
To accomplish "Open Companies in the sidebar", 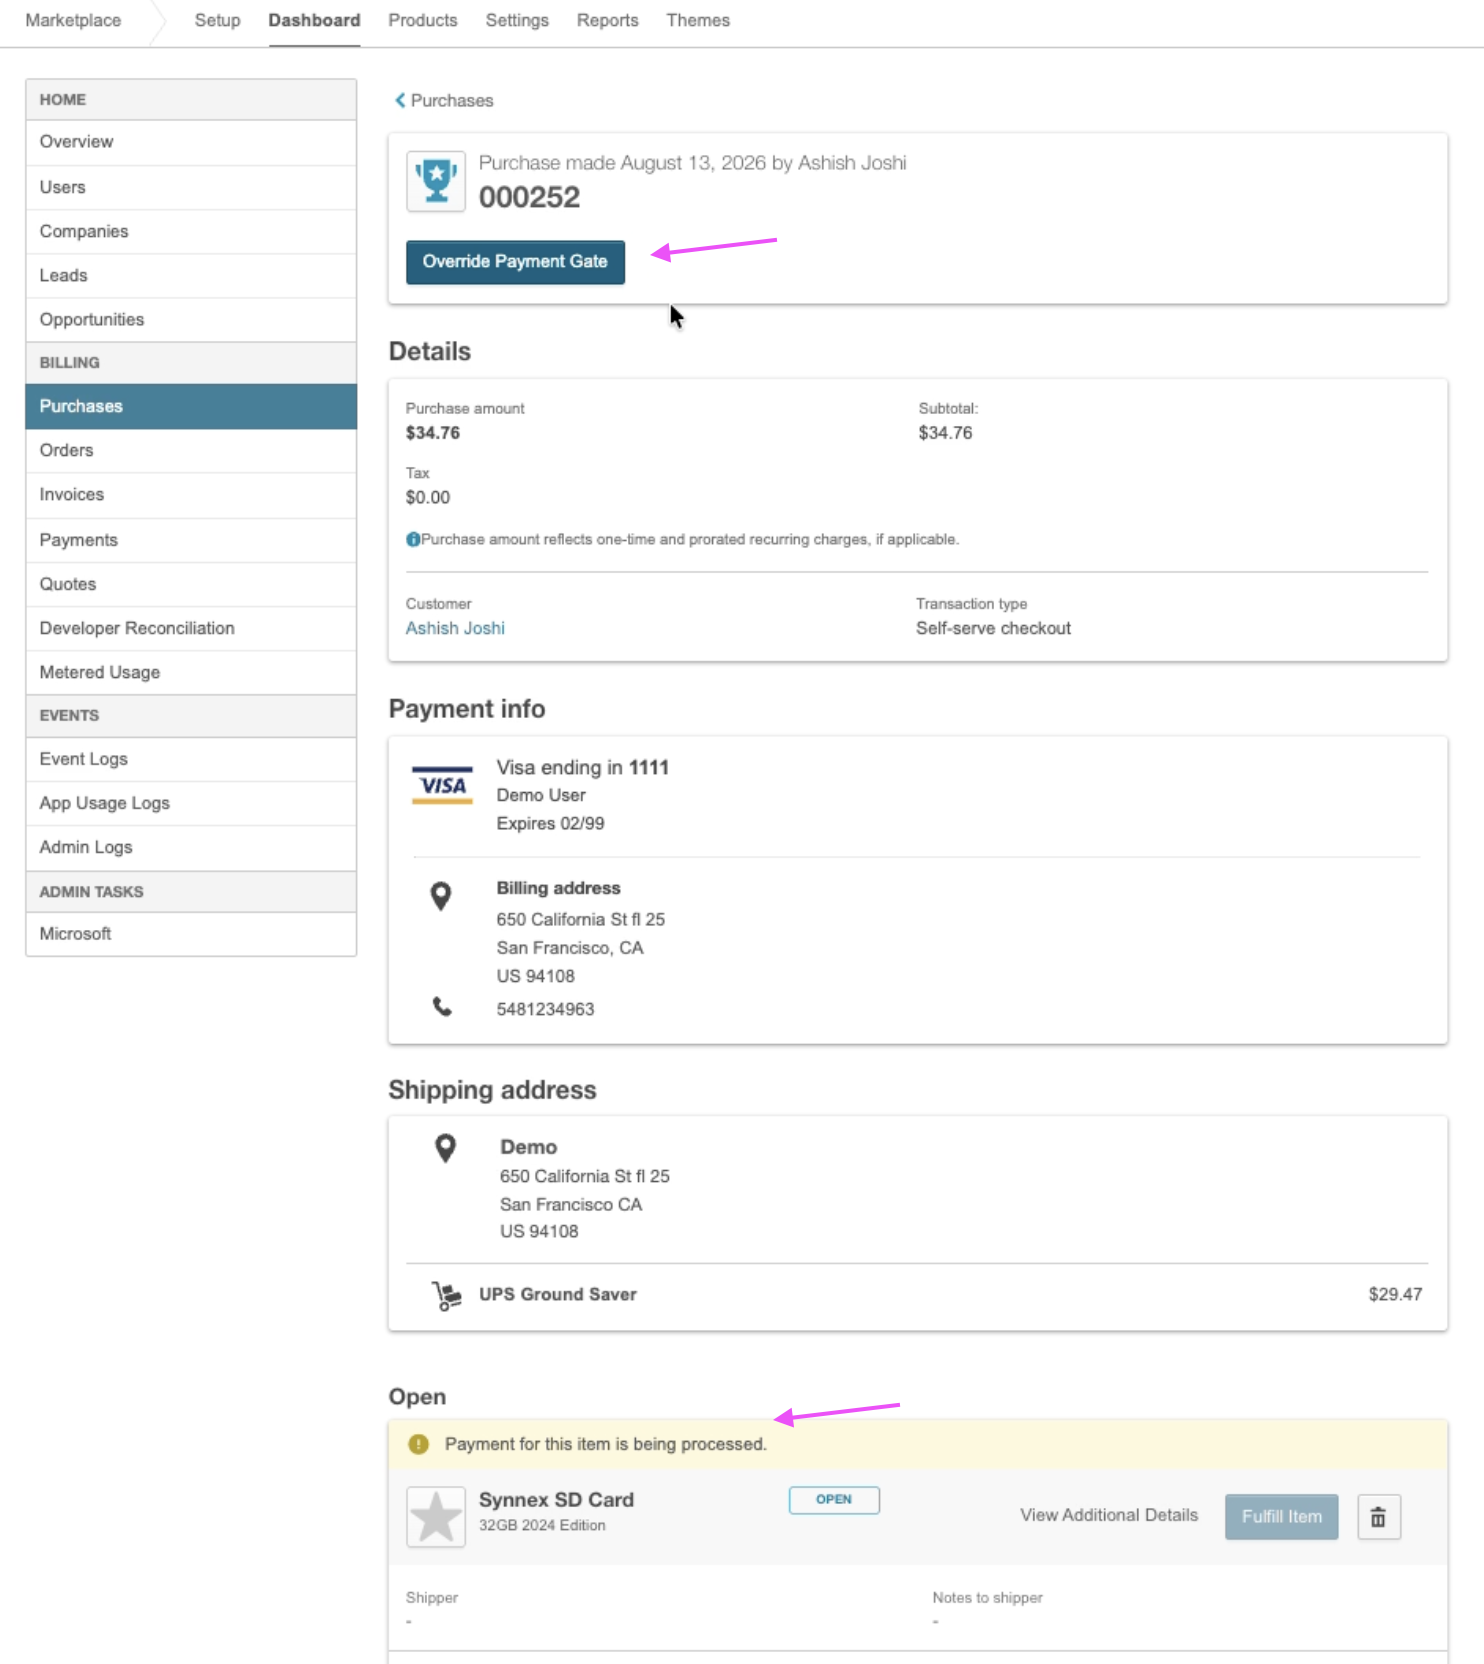I will (191, 231).
